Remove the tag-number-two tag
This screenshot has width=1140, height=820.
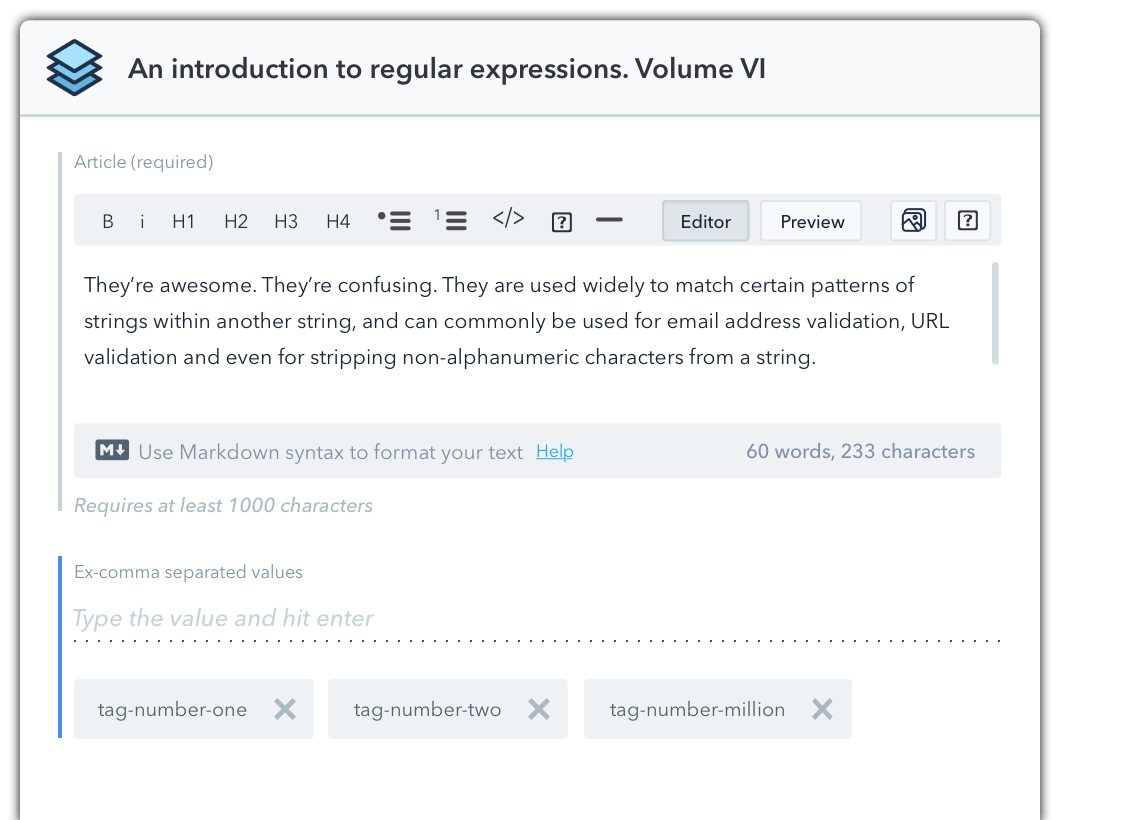(539, 709)
